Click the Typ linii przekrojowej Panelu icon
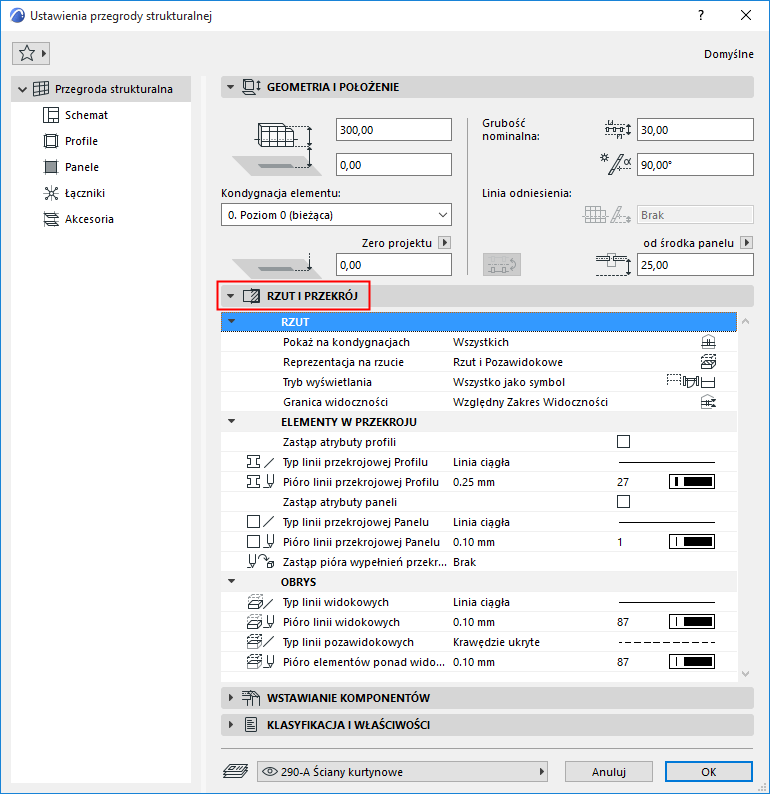Viewport: 770px width, 794px height. click(x=260, y=522)
